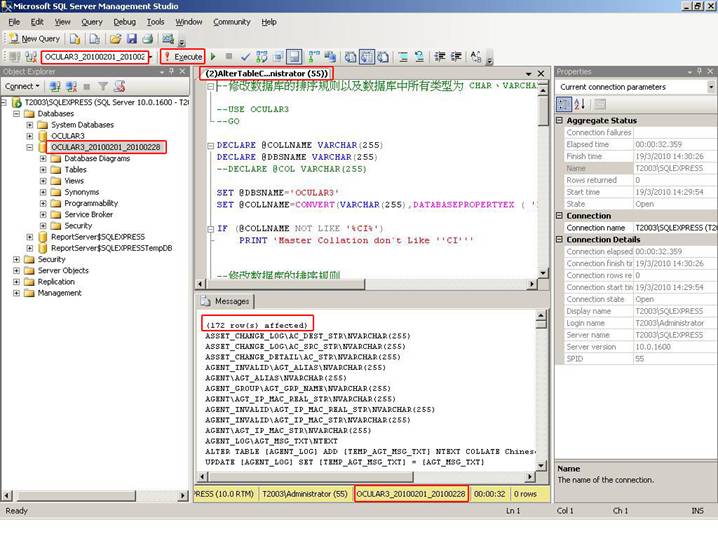The image size is (718, 538).
Task: Expand the Server Objects node
Action: point(16,271)
